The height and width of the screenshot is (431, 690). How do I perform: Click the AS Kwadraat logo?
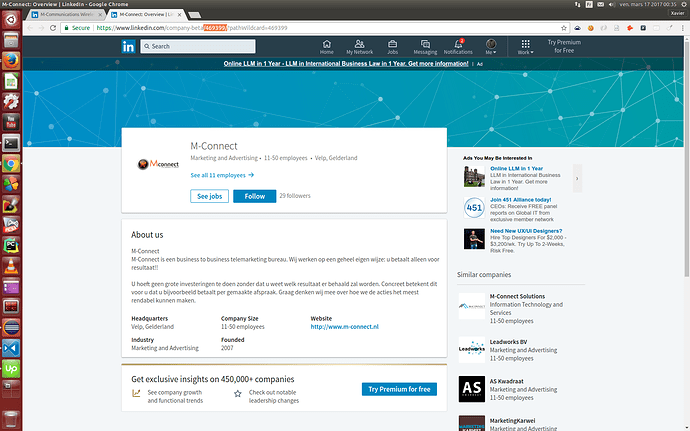472,389
